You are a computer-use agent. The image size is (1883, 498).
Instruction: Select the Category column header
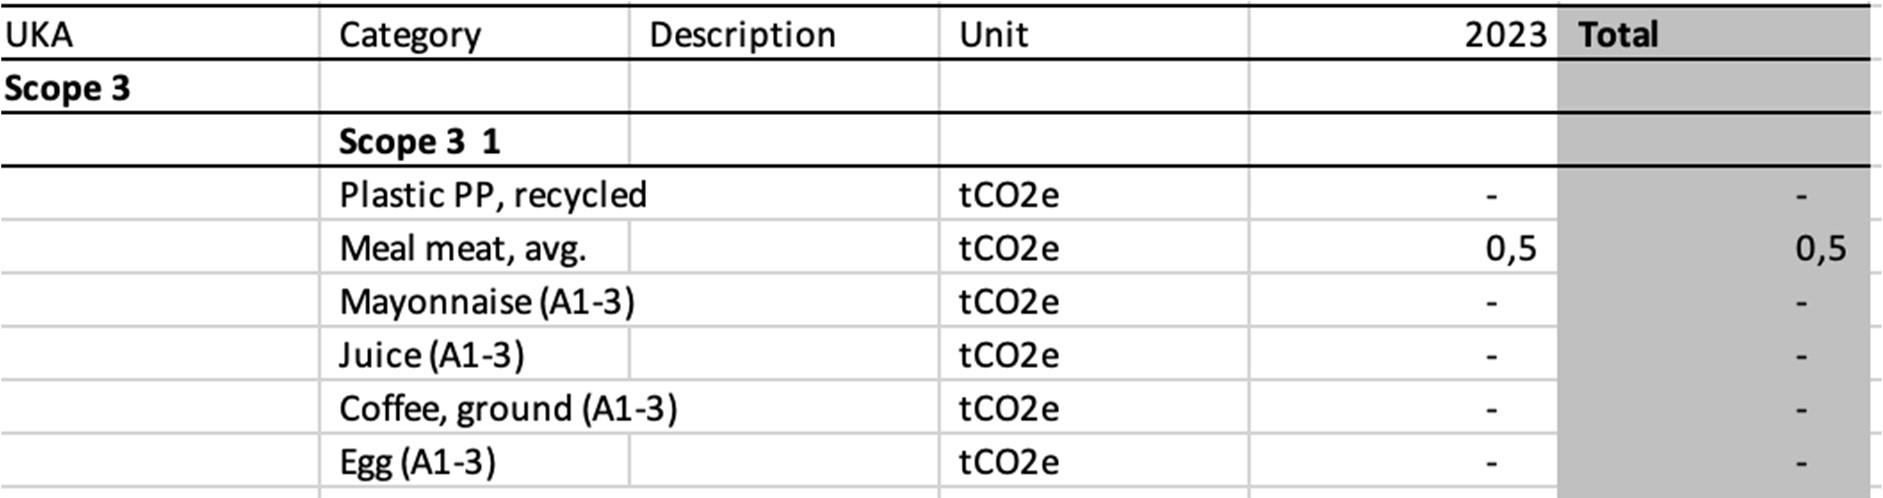pyautogui.click(x=410, y=35)
